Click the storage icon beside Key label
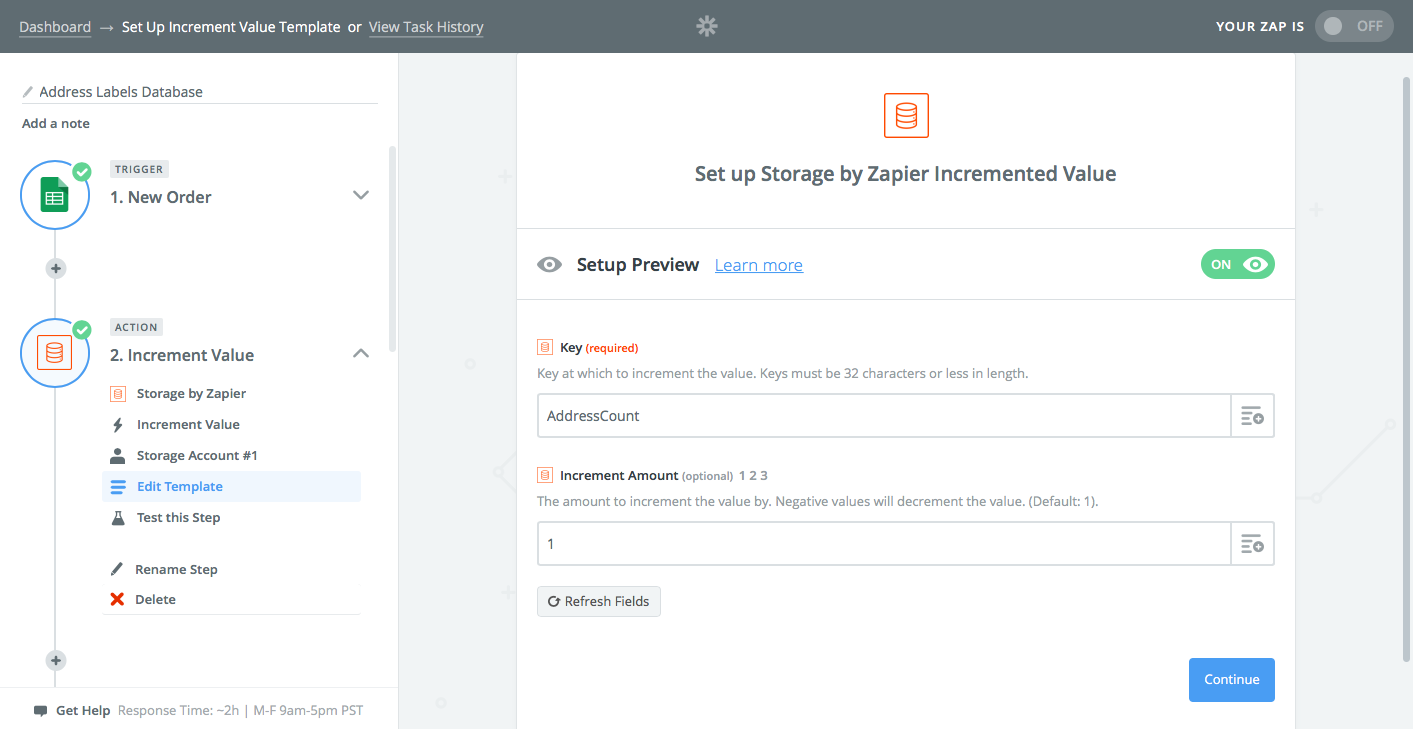This screenshot has width=1413, height=729. (545, 347)
